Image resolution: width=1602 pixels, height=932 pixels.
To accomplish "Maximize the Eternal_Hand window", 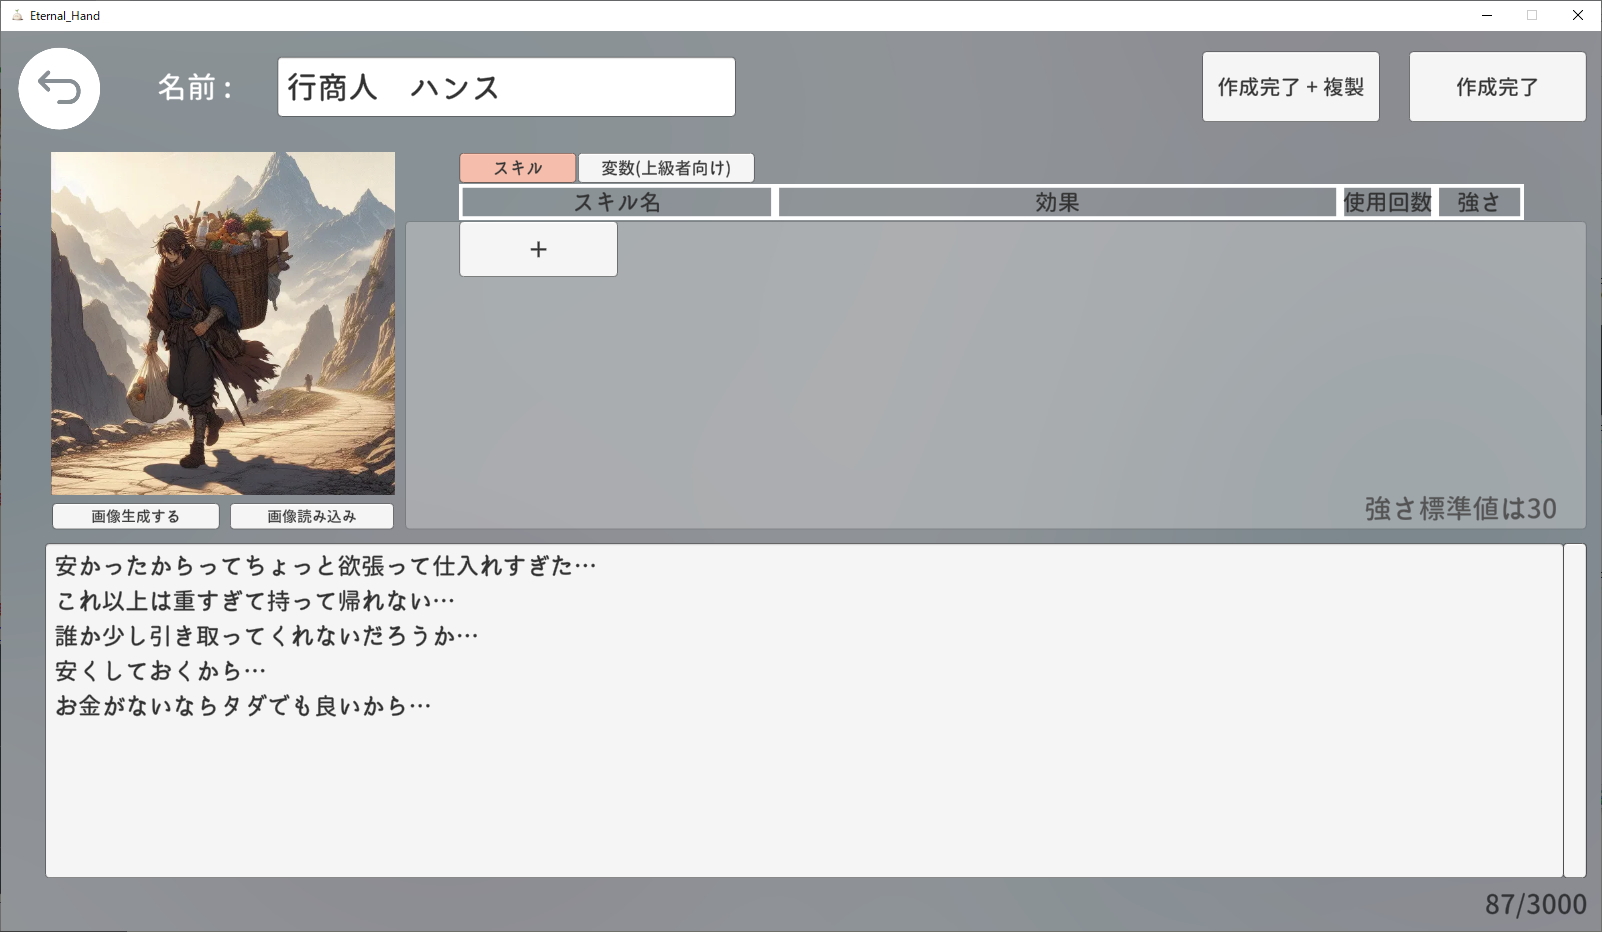I will click(1531, 15).
